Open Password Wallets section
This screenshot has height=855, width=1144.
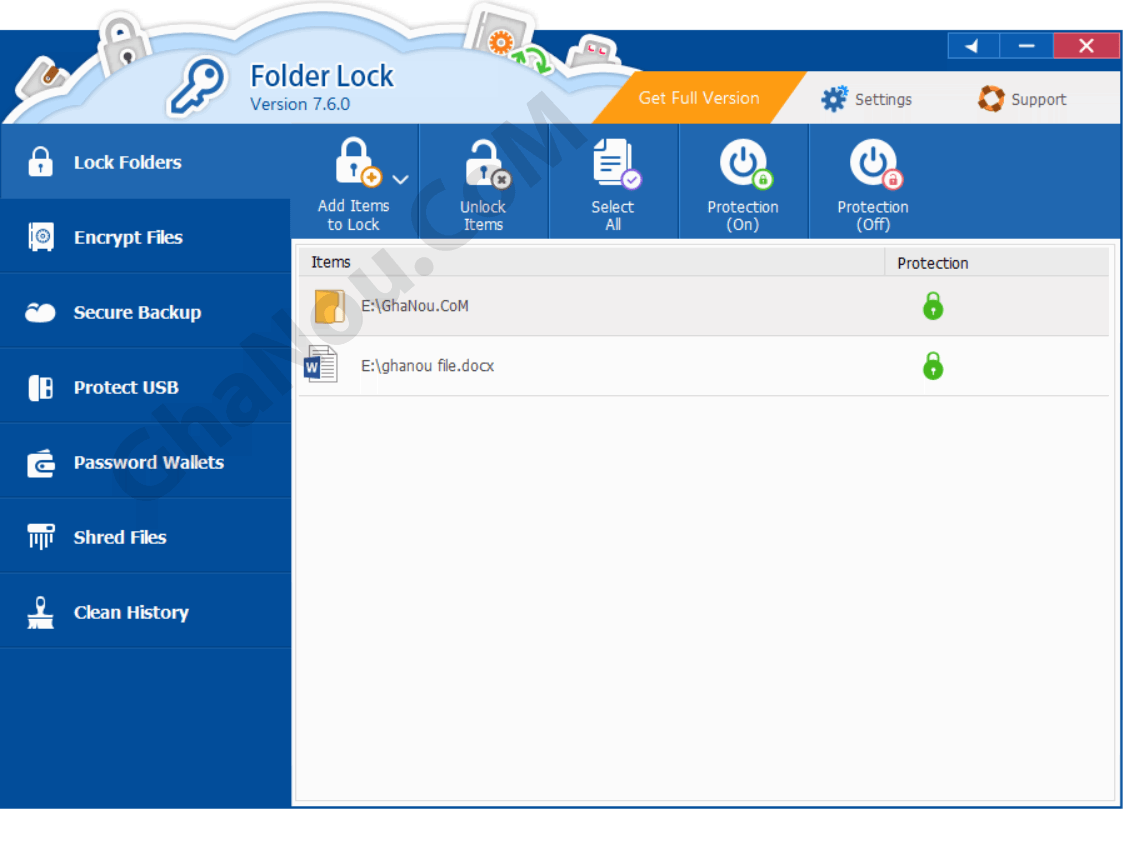pyautogui.click(x=146, y=463)
